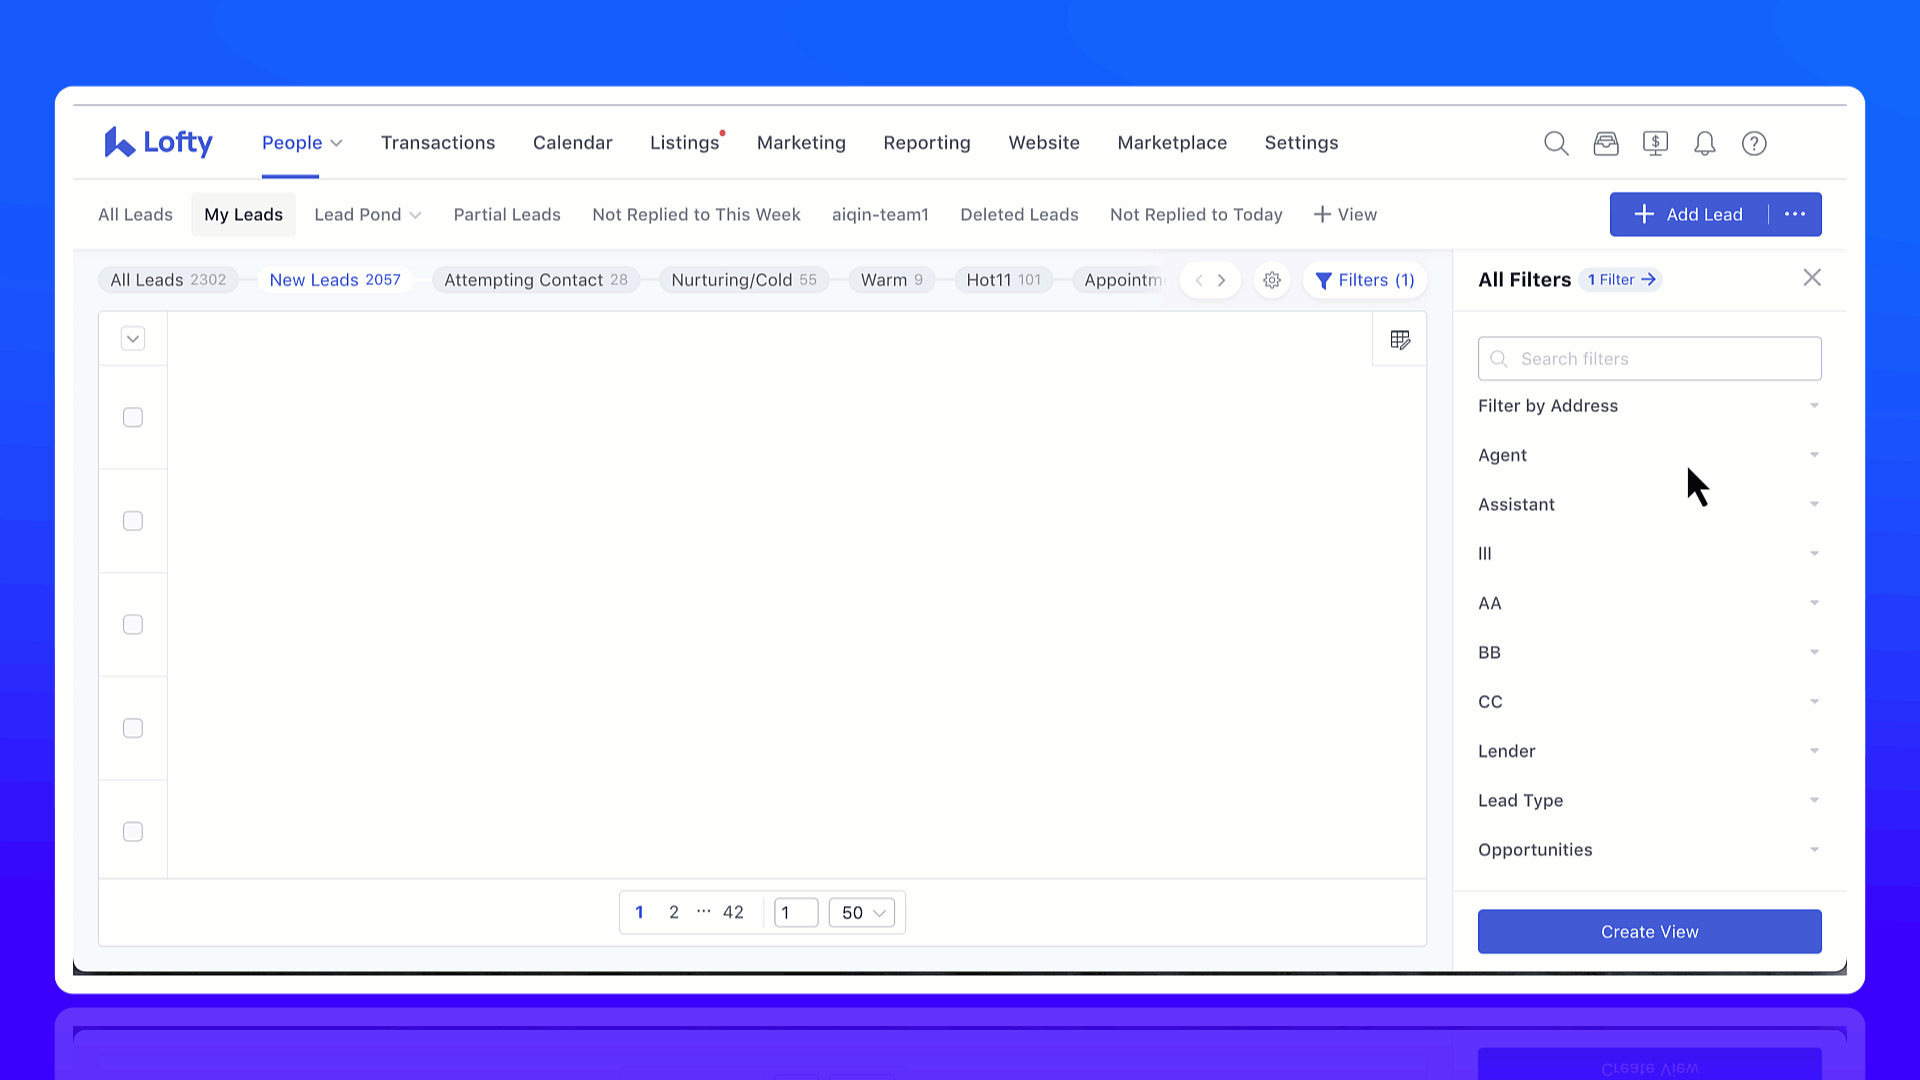
Task: Expand the Lender filter
Action: point(1649,751)
